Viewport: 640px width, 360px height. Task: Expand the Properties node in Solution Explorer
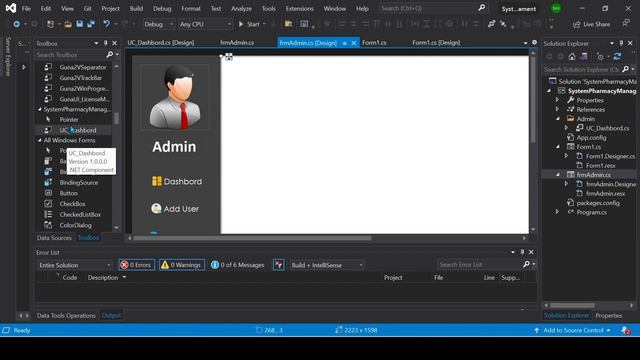(x=558, y=100)
